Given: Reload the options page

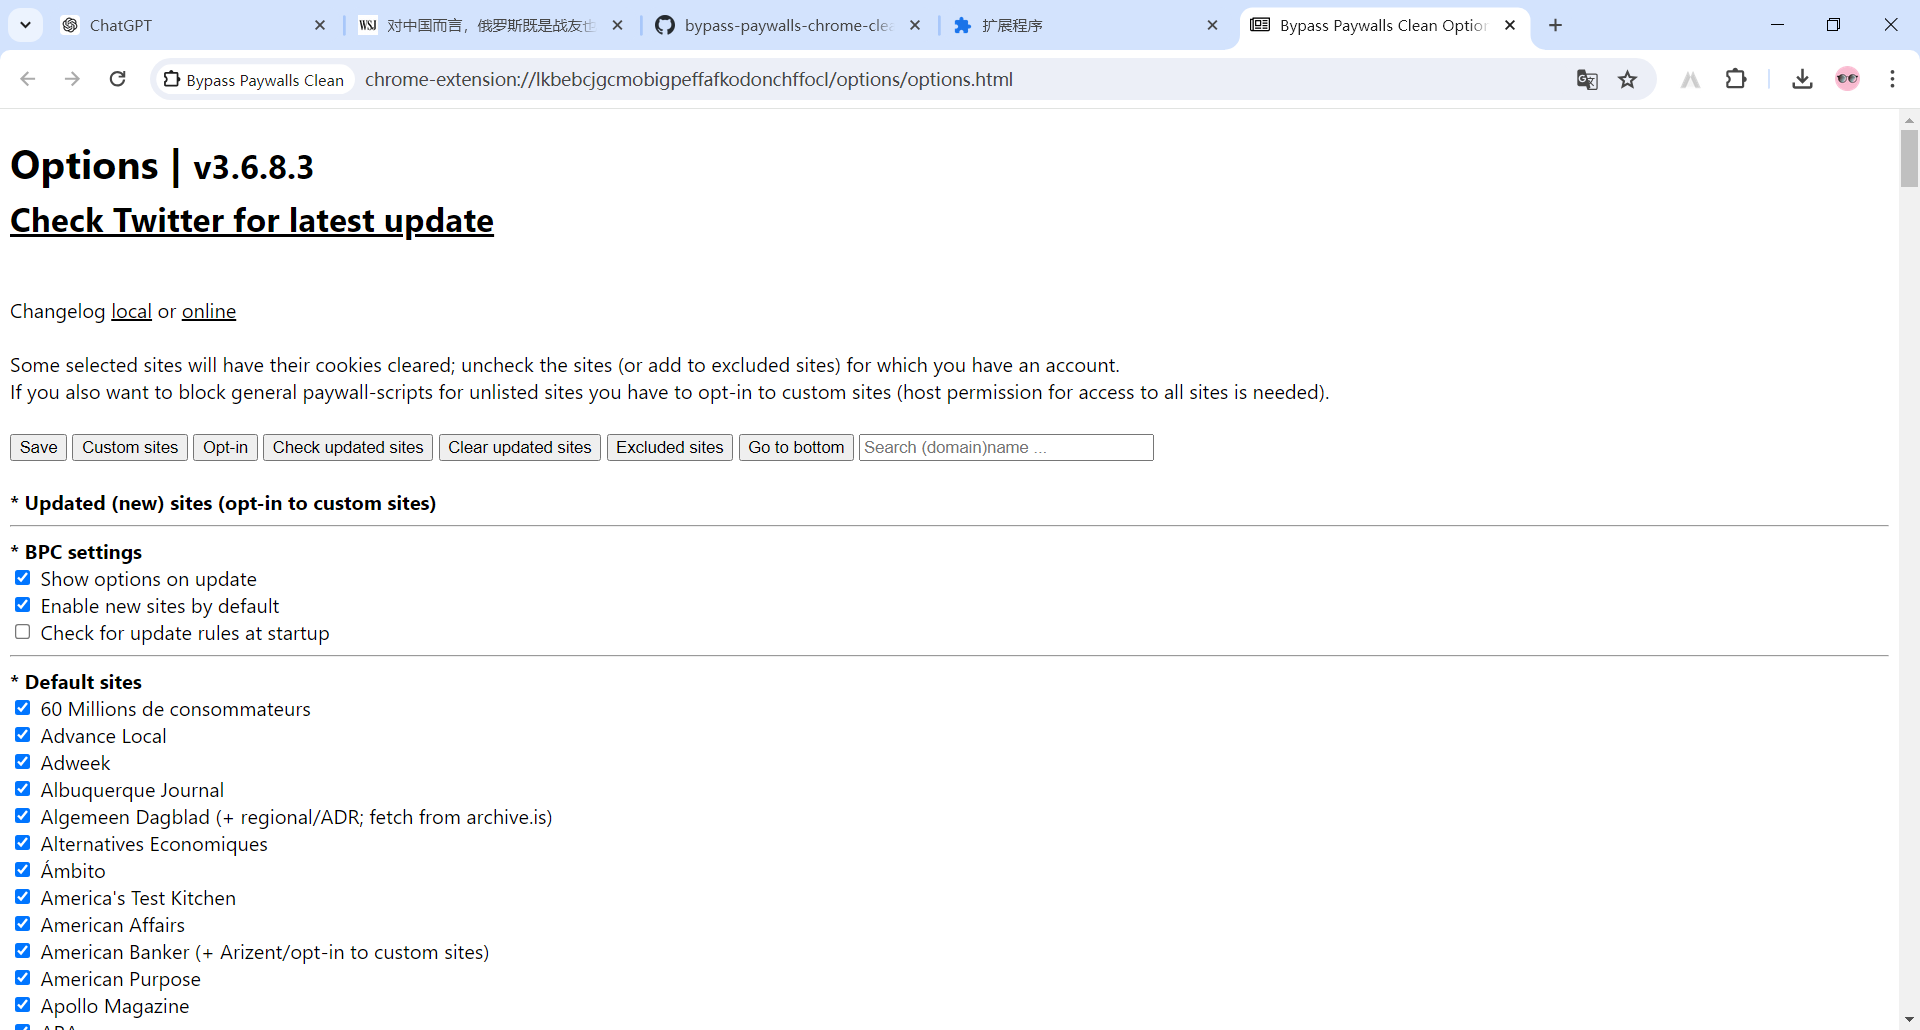Looking at the screenshot, I should [117, 79].
